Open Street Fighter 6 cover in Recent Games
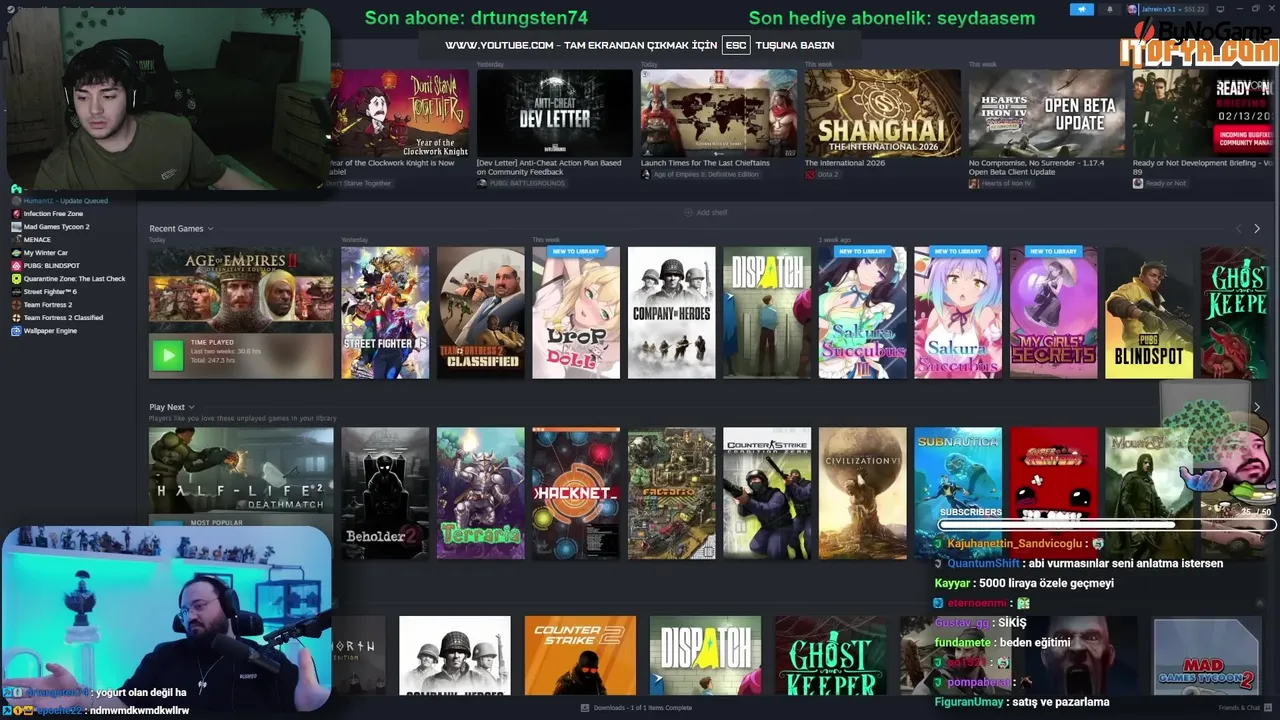Image resolution: width=1280 pixels, height=720 pixels. coord(385,313)
